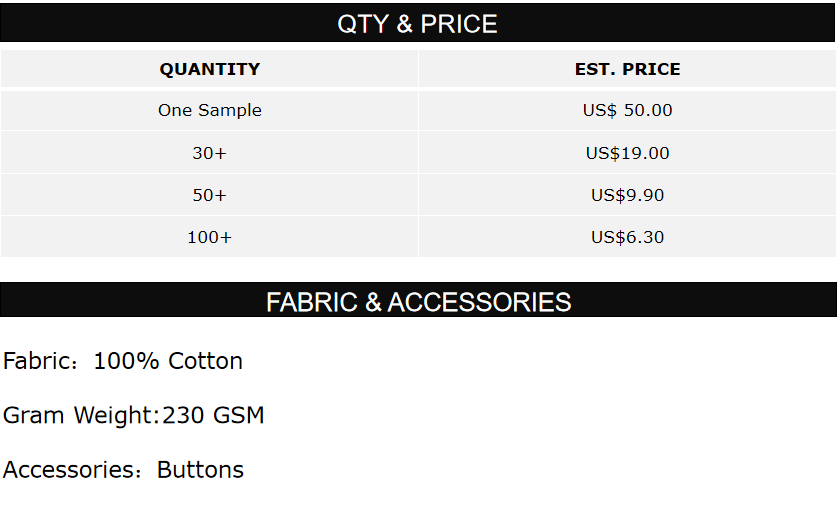The image size is (840, 510).
Task: Select the 50+ quantity cell
Action: pyautogui.click(x=209, y=196)
